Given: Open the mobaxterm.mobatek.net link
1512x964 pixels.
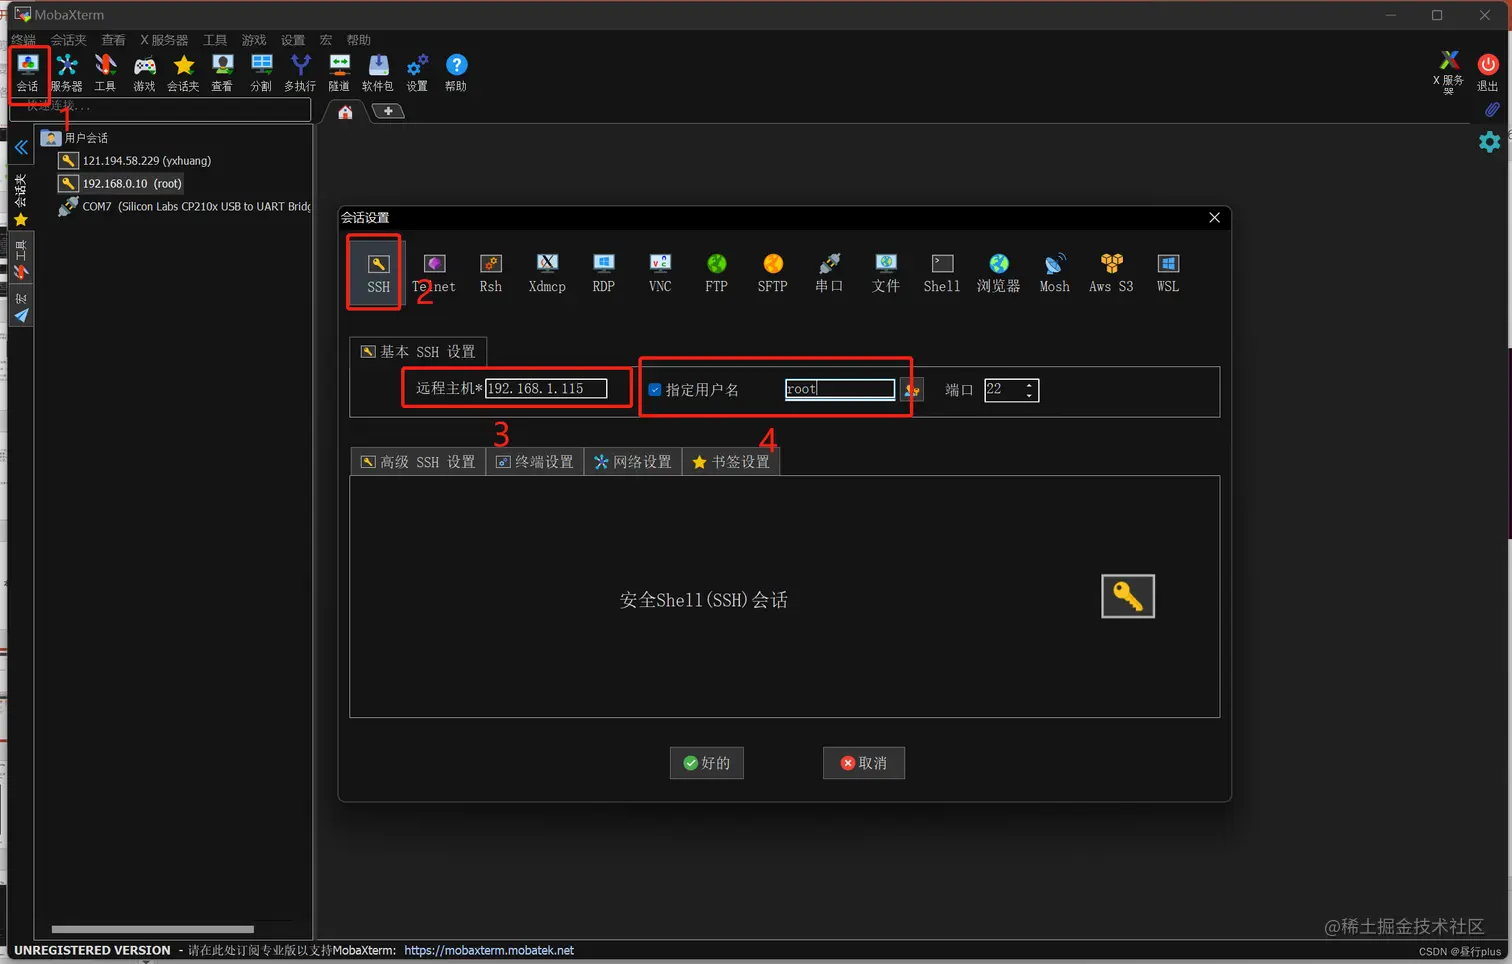Looking at the screenshot, I should tap(489, 950).
